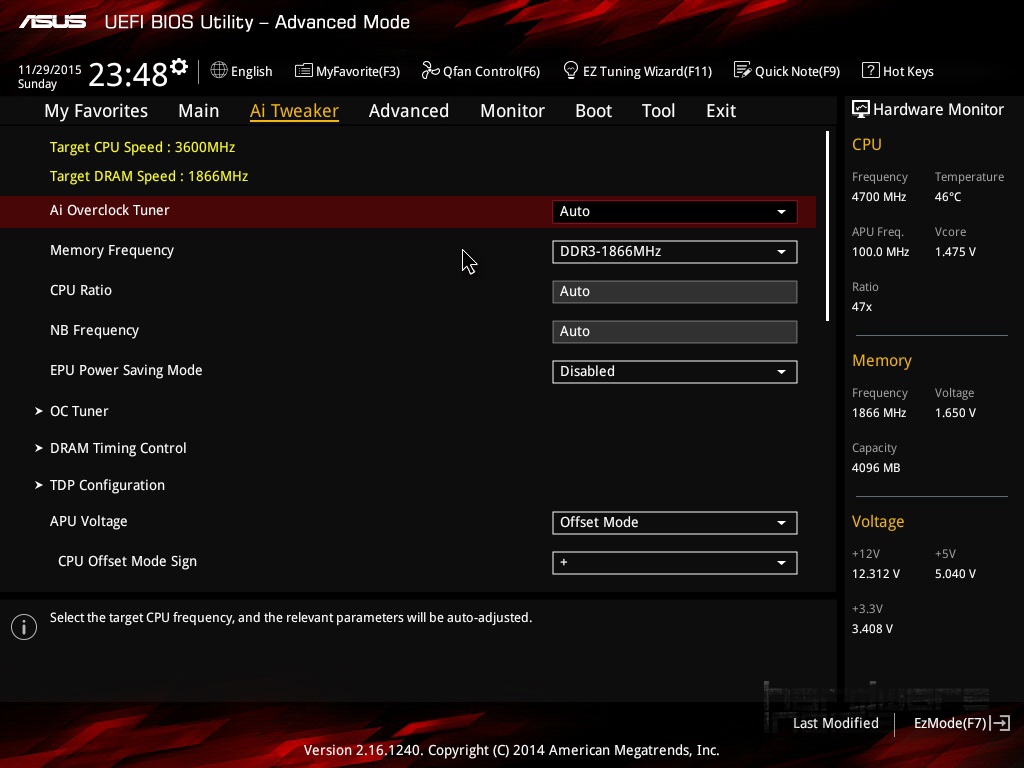Screen dimensions: 1024x768
Task: Click the EzMode exit arrow icon
Action: (x=1000, y=723)
